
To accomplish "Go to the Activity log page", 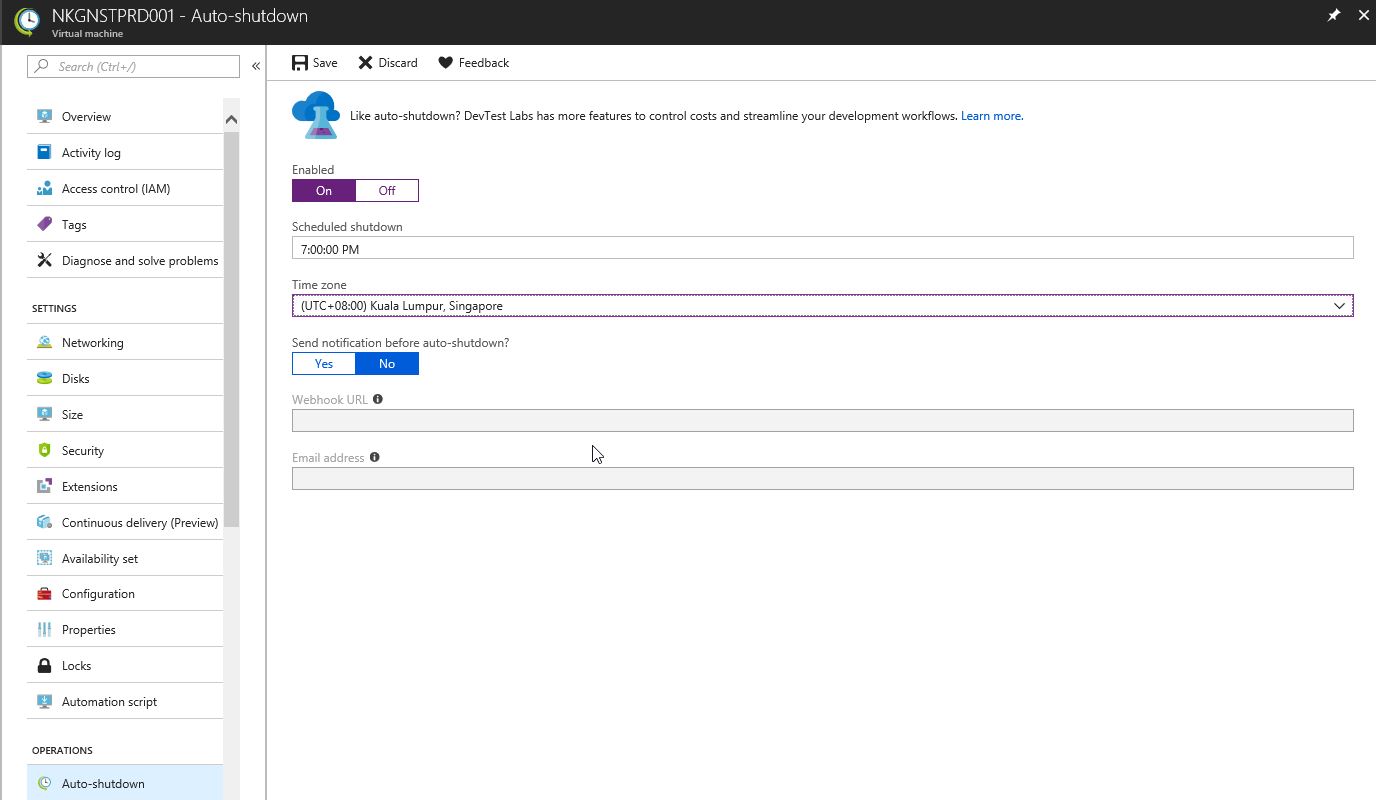I will pyautogui.click(x=91, y=153).
